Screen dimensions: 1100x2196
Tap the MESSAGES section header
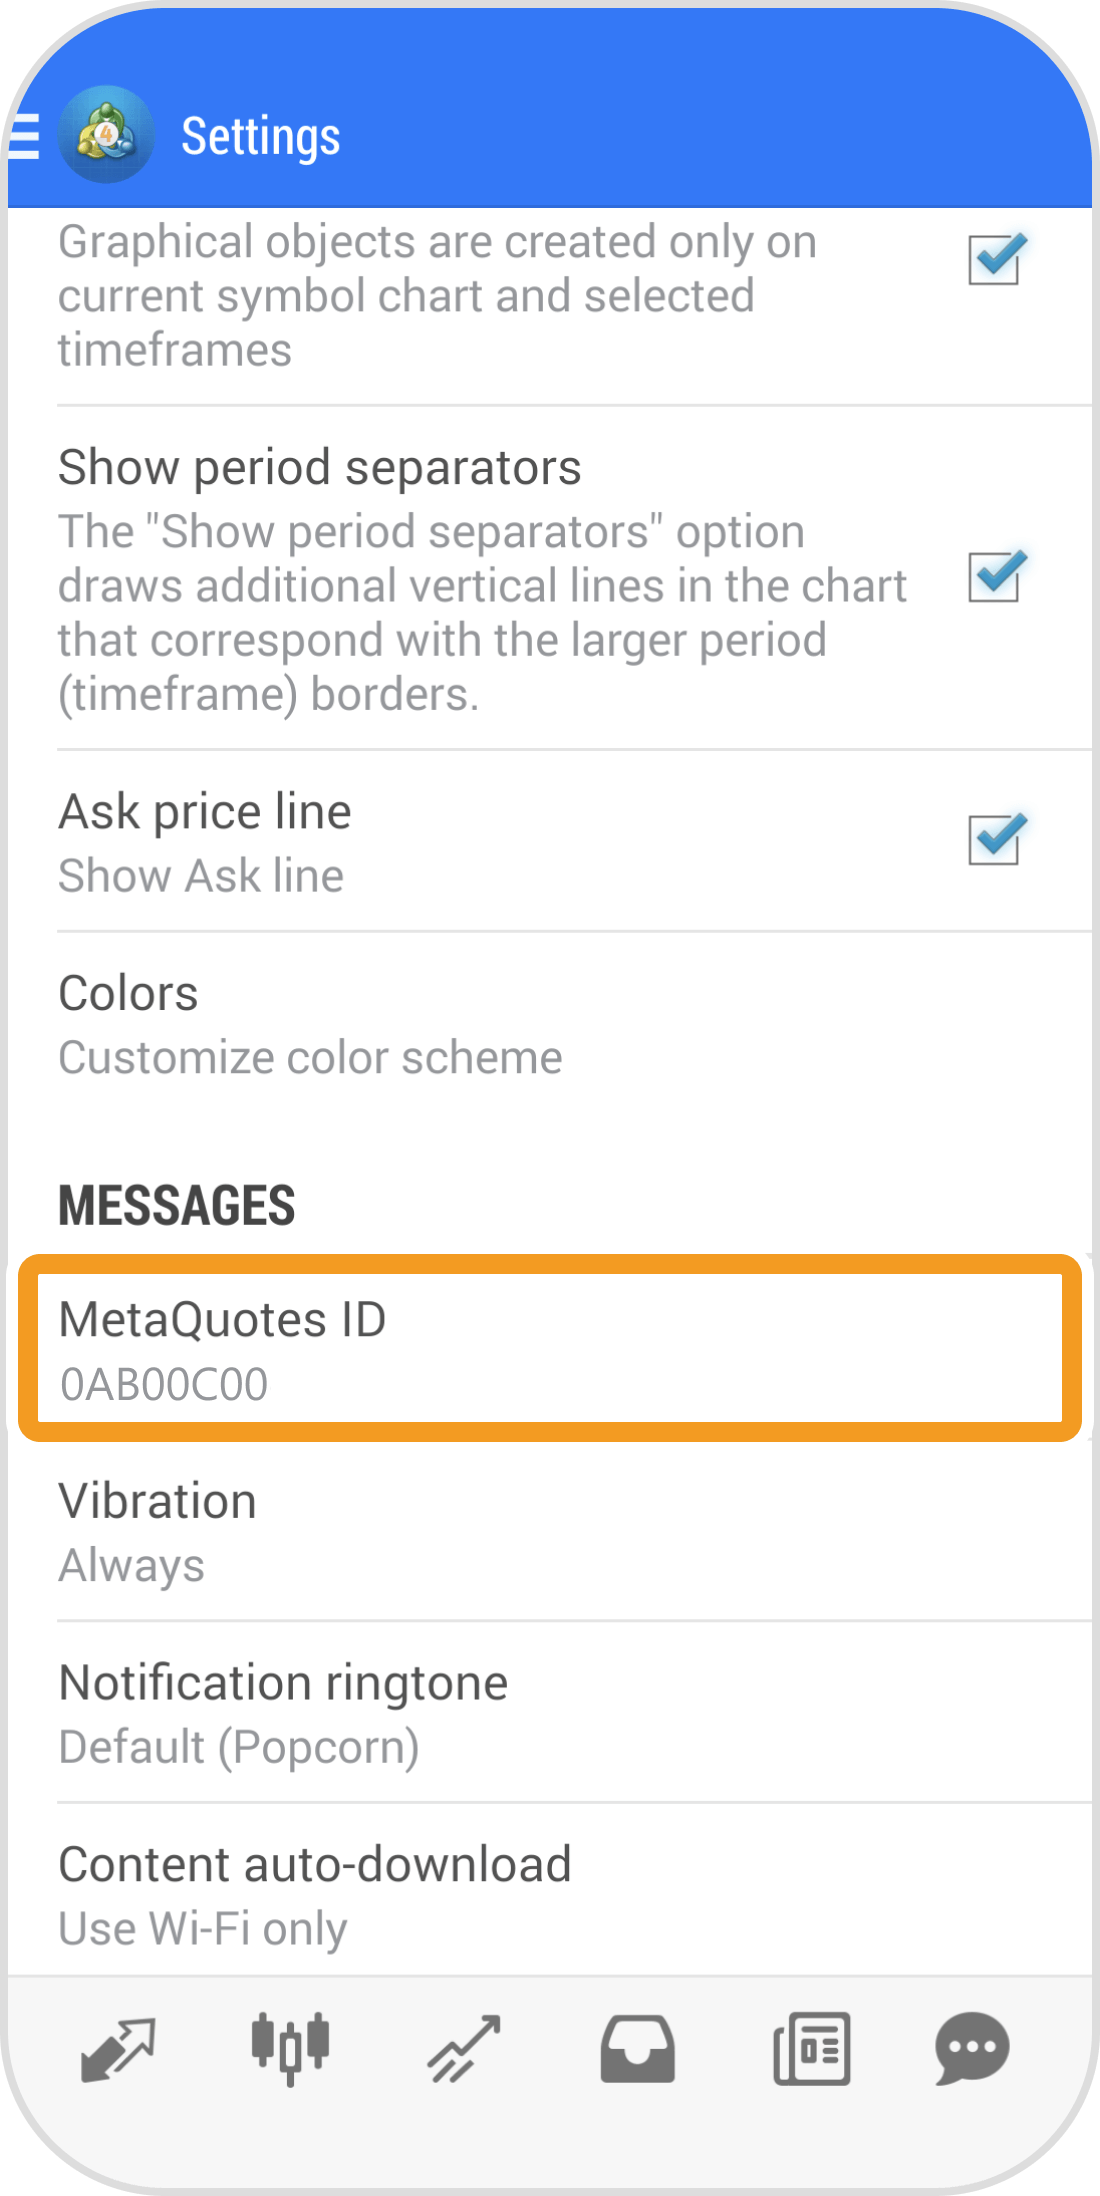(177, 1205)
